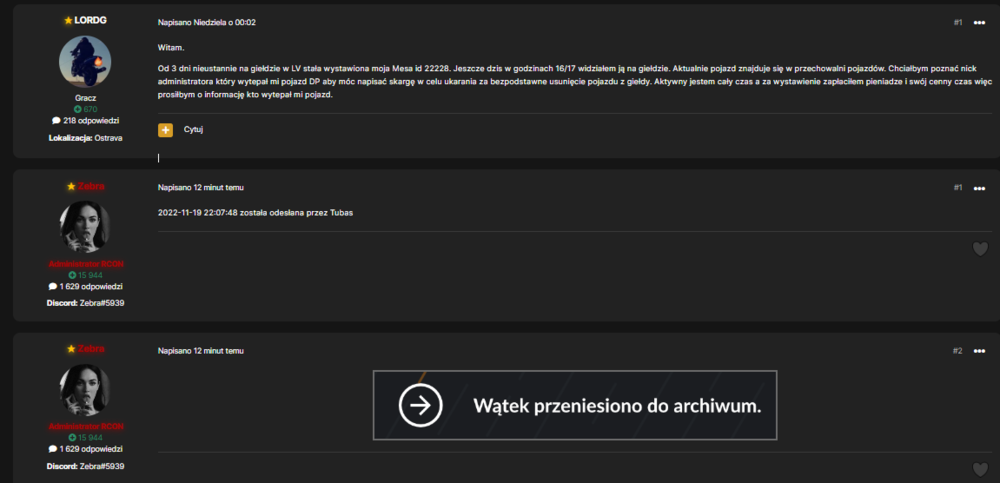Click 'Administrator RCON' label in post #2
Viewport: 1000px width, 483px height.
[x=85, y=426]
